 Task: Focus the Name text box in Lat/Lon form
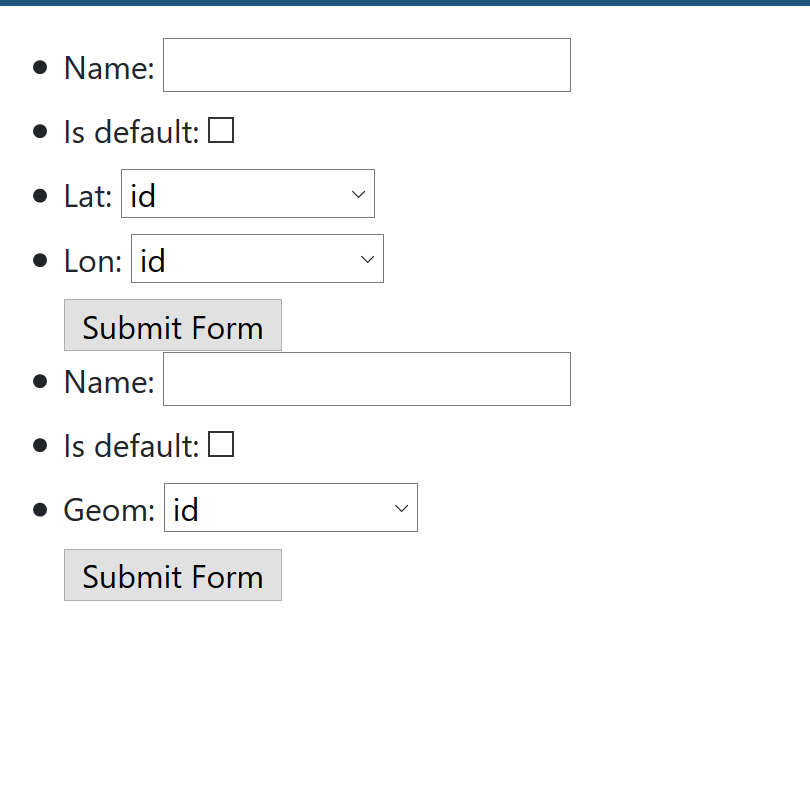[366, 66]
